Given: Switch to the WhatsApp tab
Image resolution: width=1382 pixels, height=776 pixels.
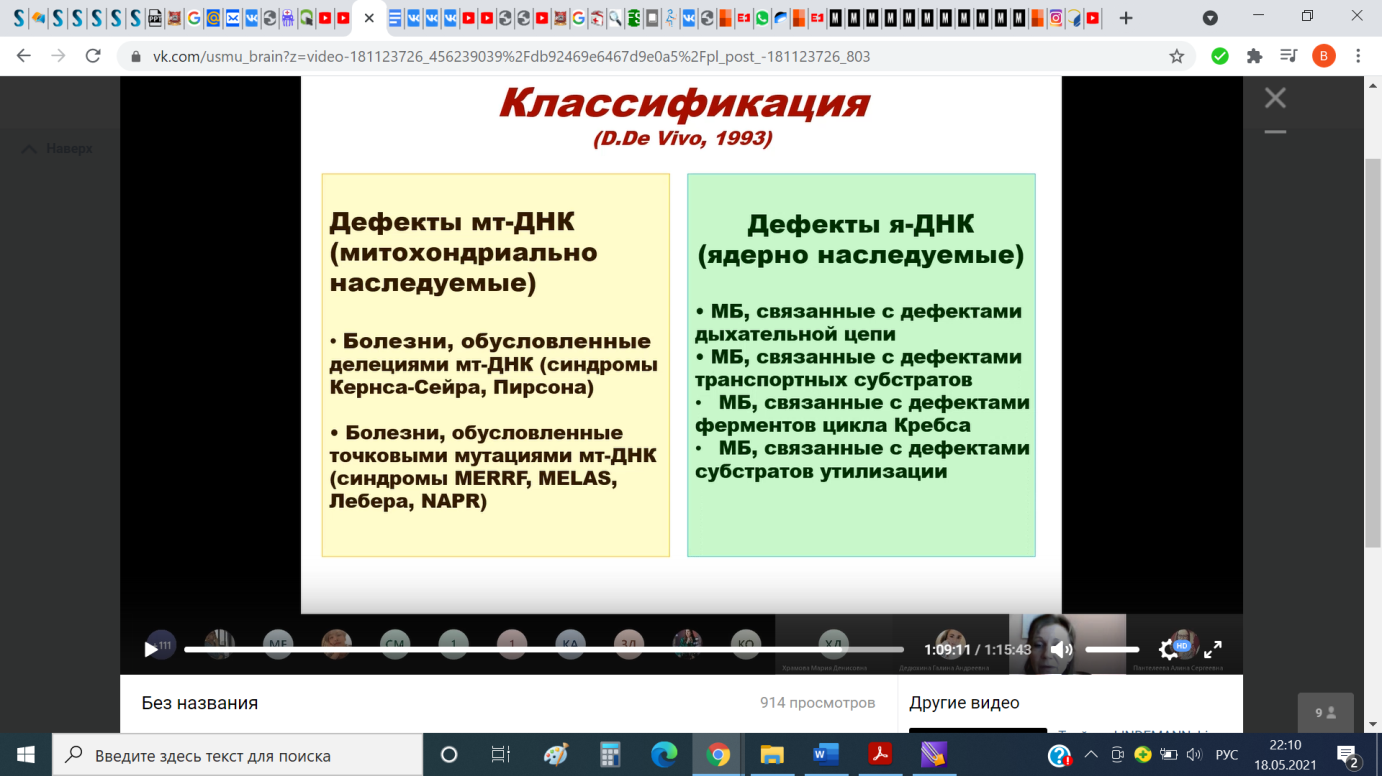Looking at the screenshot, I should [763, 18].
